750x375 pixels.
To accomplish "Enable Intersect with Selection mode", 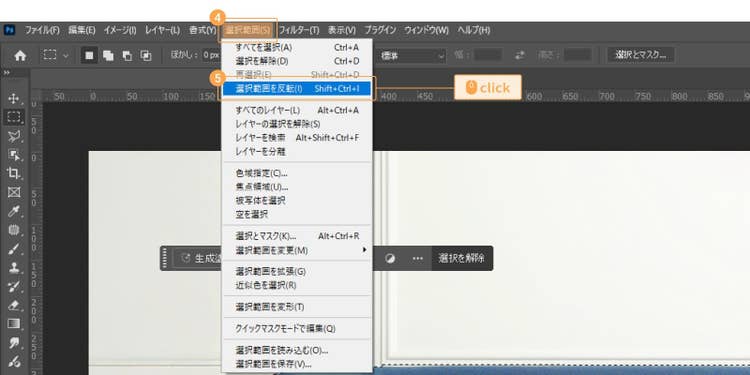I will click(x=145, y=55).
